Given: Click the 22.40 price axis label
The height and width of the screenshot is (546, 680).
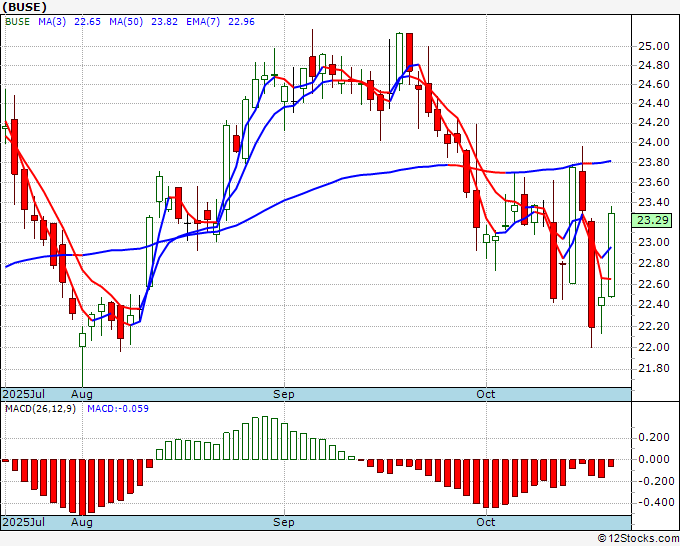Looking at the screenshot, I should click(x=654, y=304).
